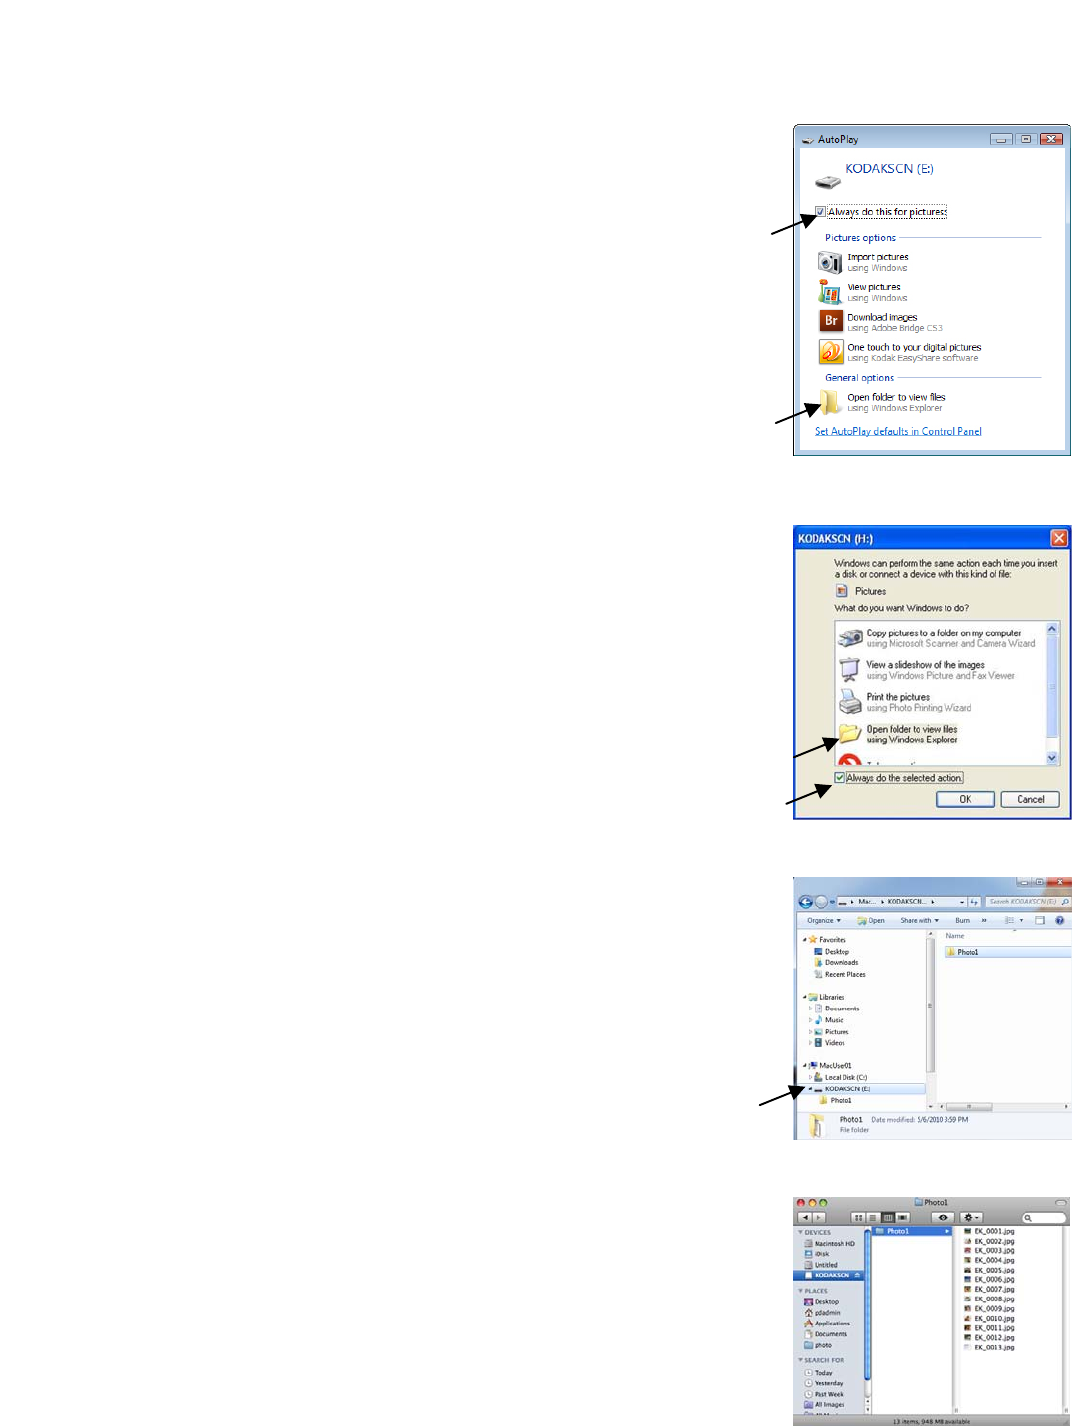Click open folder icon in KODAKSCN (H:) dialog
The width and height of the screenshot is (1072, 1426).
click(850, 733)
